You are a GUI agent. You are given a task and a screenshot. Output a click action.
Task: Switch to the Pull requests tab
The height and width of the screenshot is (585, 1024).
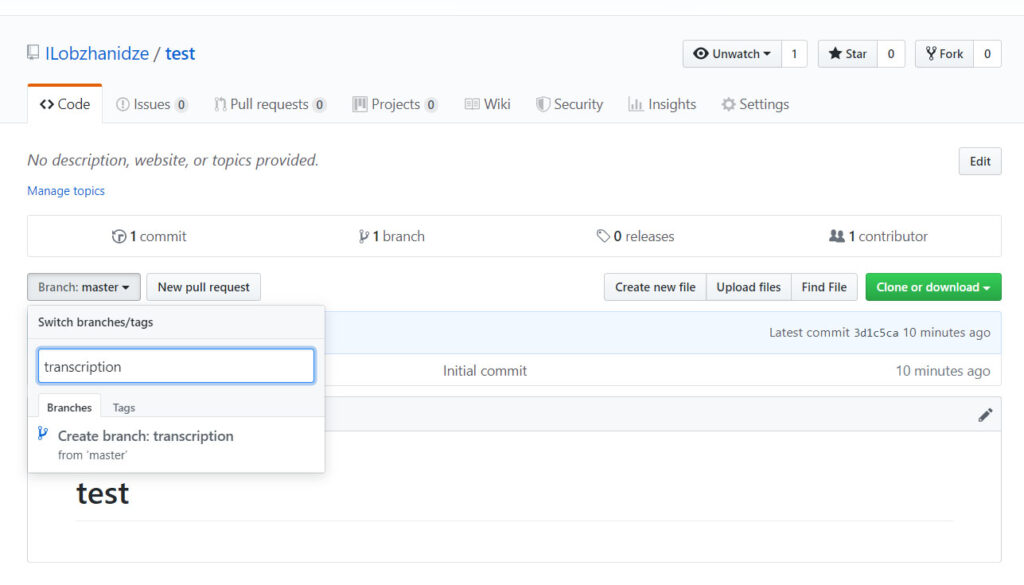click(x=269, y=104)
